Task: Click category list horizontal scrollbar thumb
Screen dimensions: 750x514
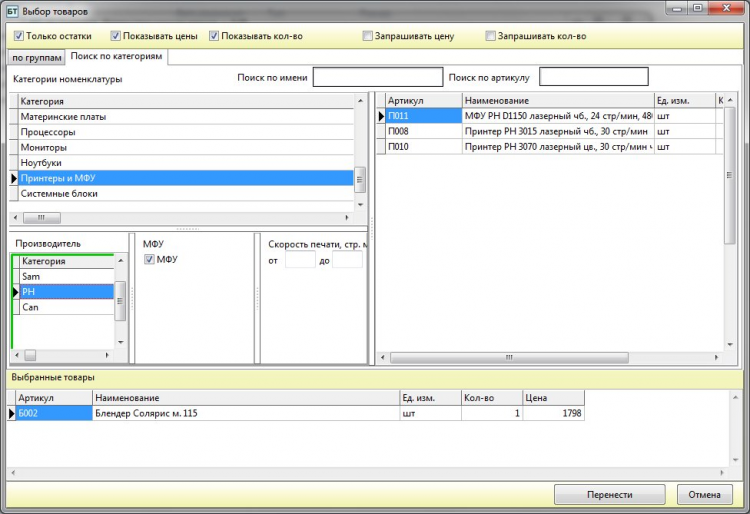Action: [42, 218]
